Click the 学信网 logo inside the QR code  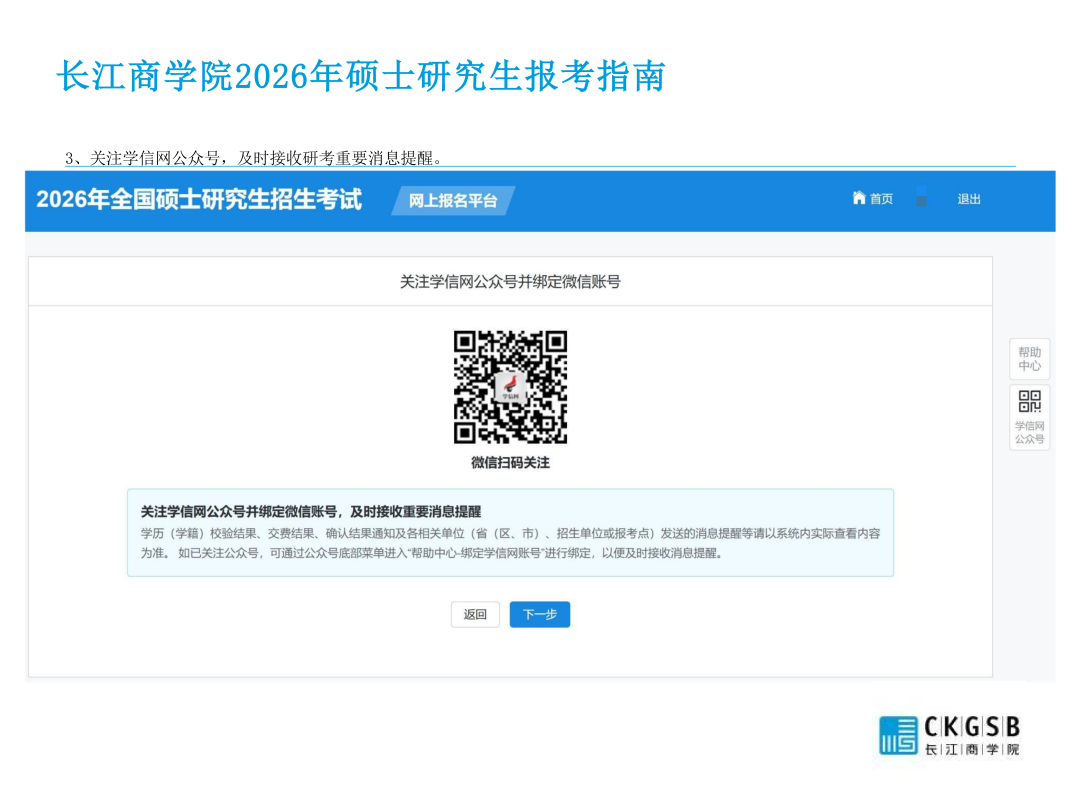coord(511,386)
